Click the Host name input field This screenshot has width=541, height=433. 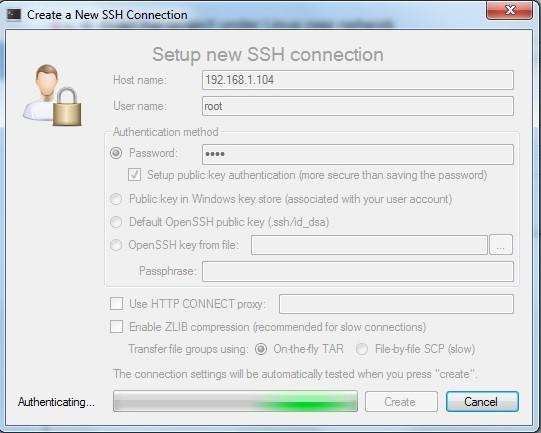pyautogui.click(x=357, y=80)
